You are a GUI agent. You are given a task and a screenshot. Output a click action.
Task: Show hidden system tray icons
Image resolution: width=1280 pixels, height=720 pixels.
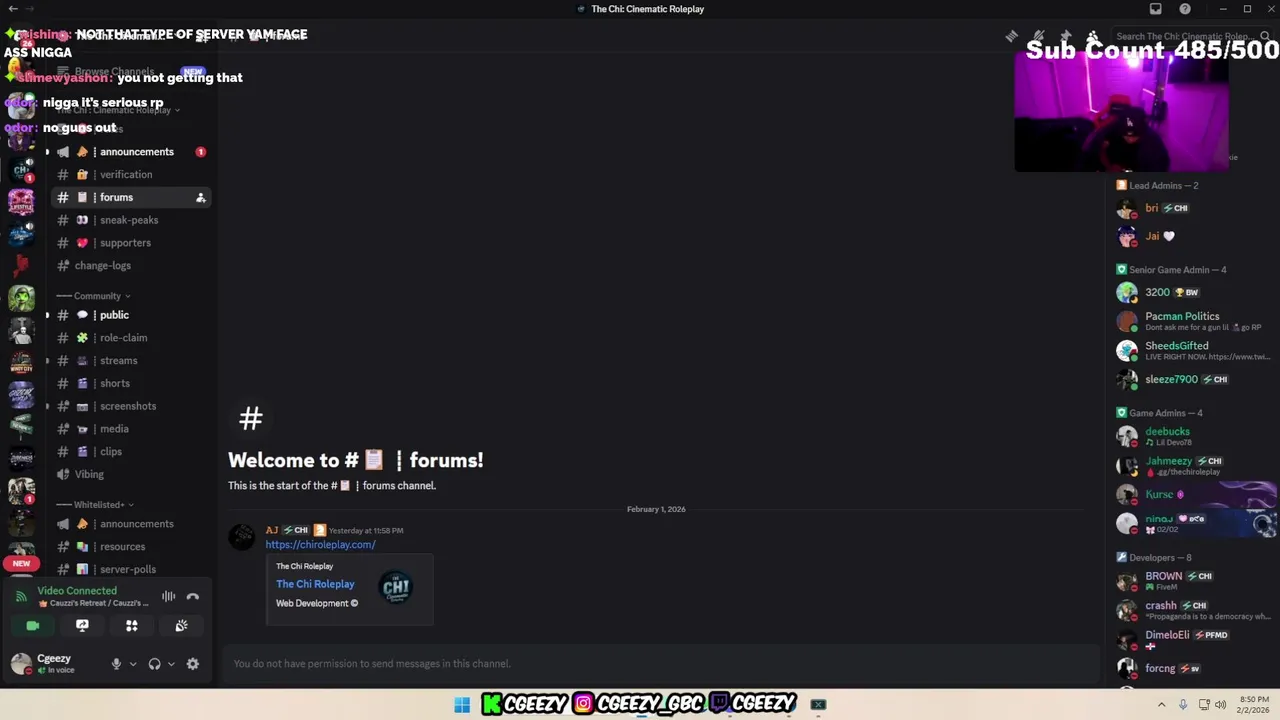1163,705
